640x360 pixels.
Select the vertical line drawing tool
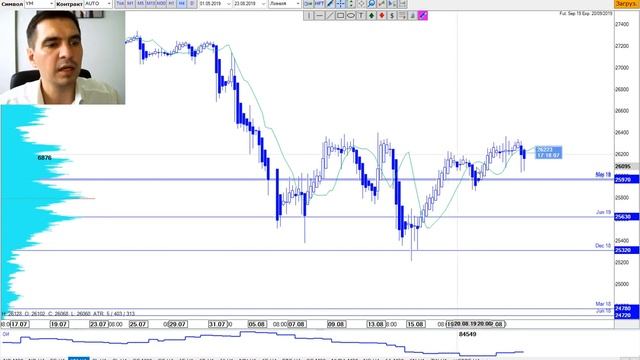coord(309,16)
